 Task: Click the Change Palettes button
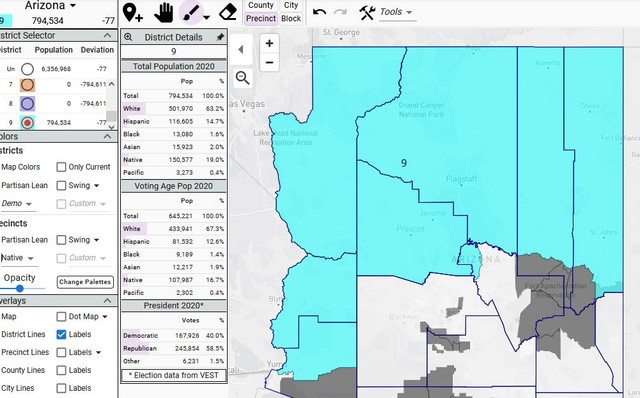point(85,282)
